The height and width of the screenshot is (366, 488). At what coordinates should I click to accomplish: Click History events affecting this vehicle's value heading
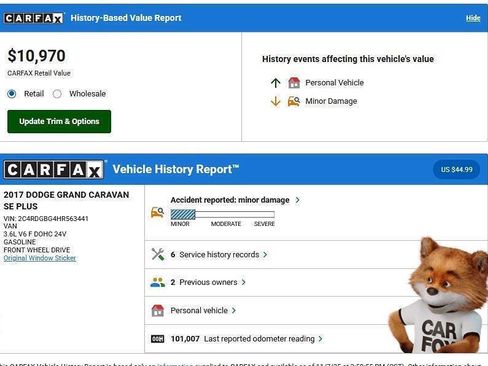coord(348,59)
